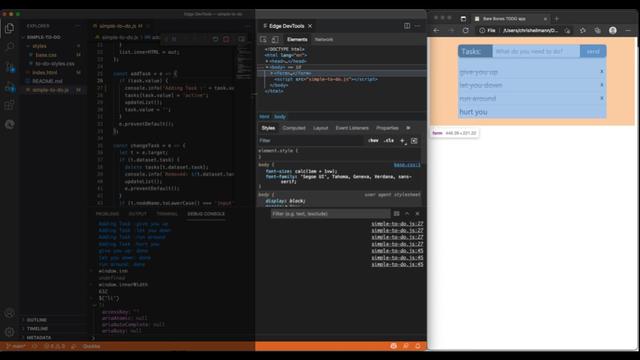The image size is (640, 360).
Task: Open the Layout tab
Action: 320,128
